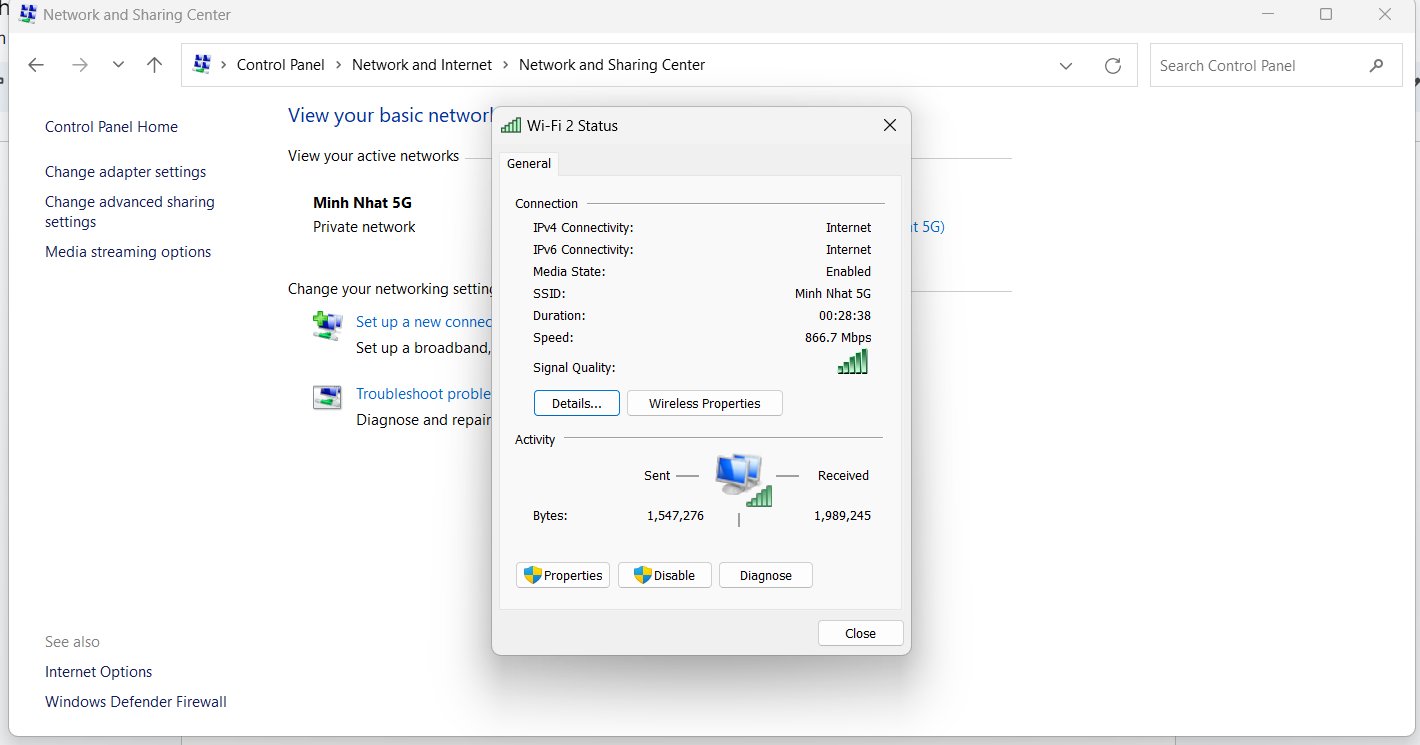
Task: Click the 00:28:38 duration value
Action: (845, 316)
